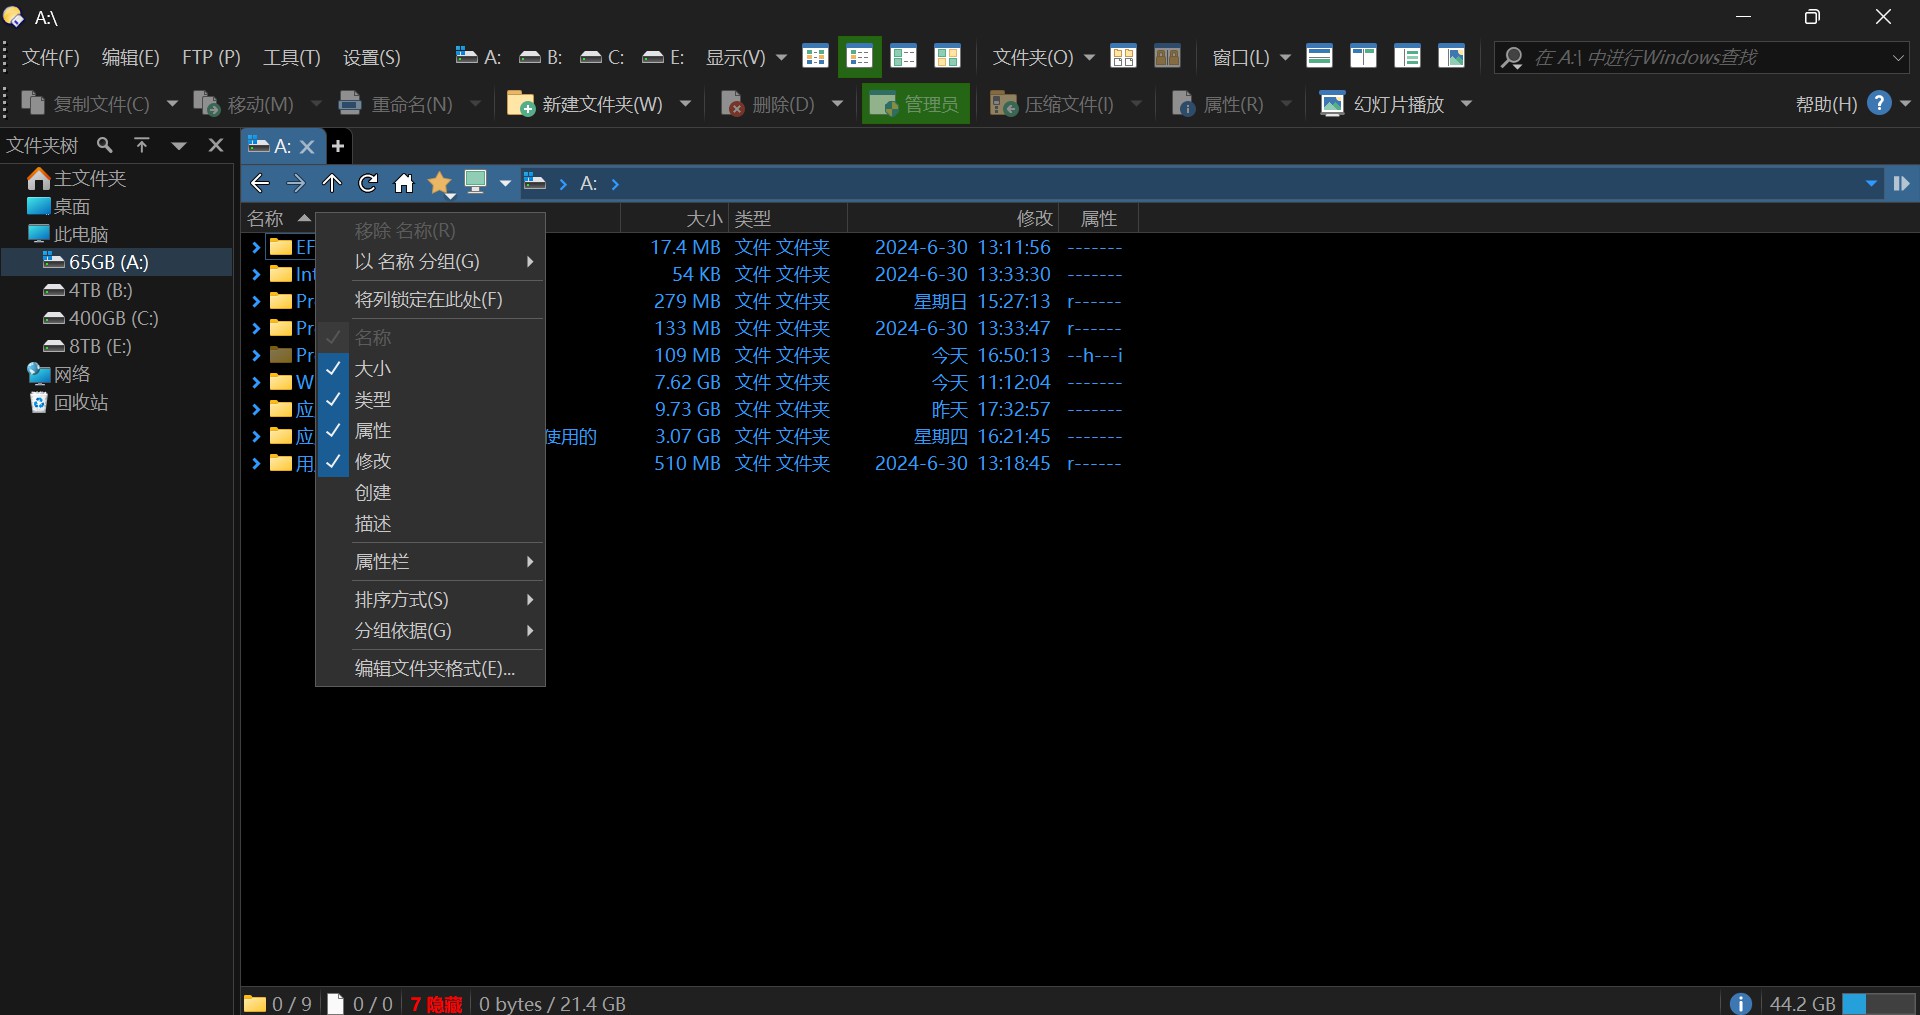Select 编辑文件夹格式(E)... menu entry

pos(435,669)
